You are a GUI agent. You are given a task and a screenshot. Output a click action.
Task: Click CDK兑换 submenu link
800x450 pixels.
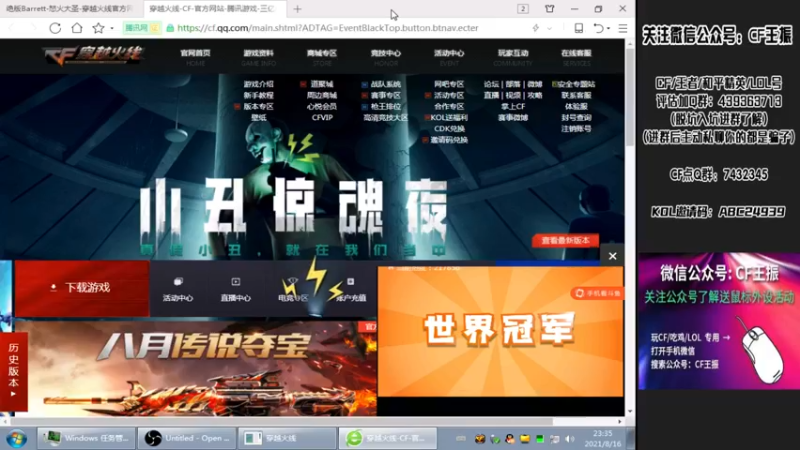(x=449, y=129)
